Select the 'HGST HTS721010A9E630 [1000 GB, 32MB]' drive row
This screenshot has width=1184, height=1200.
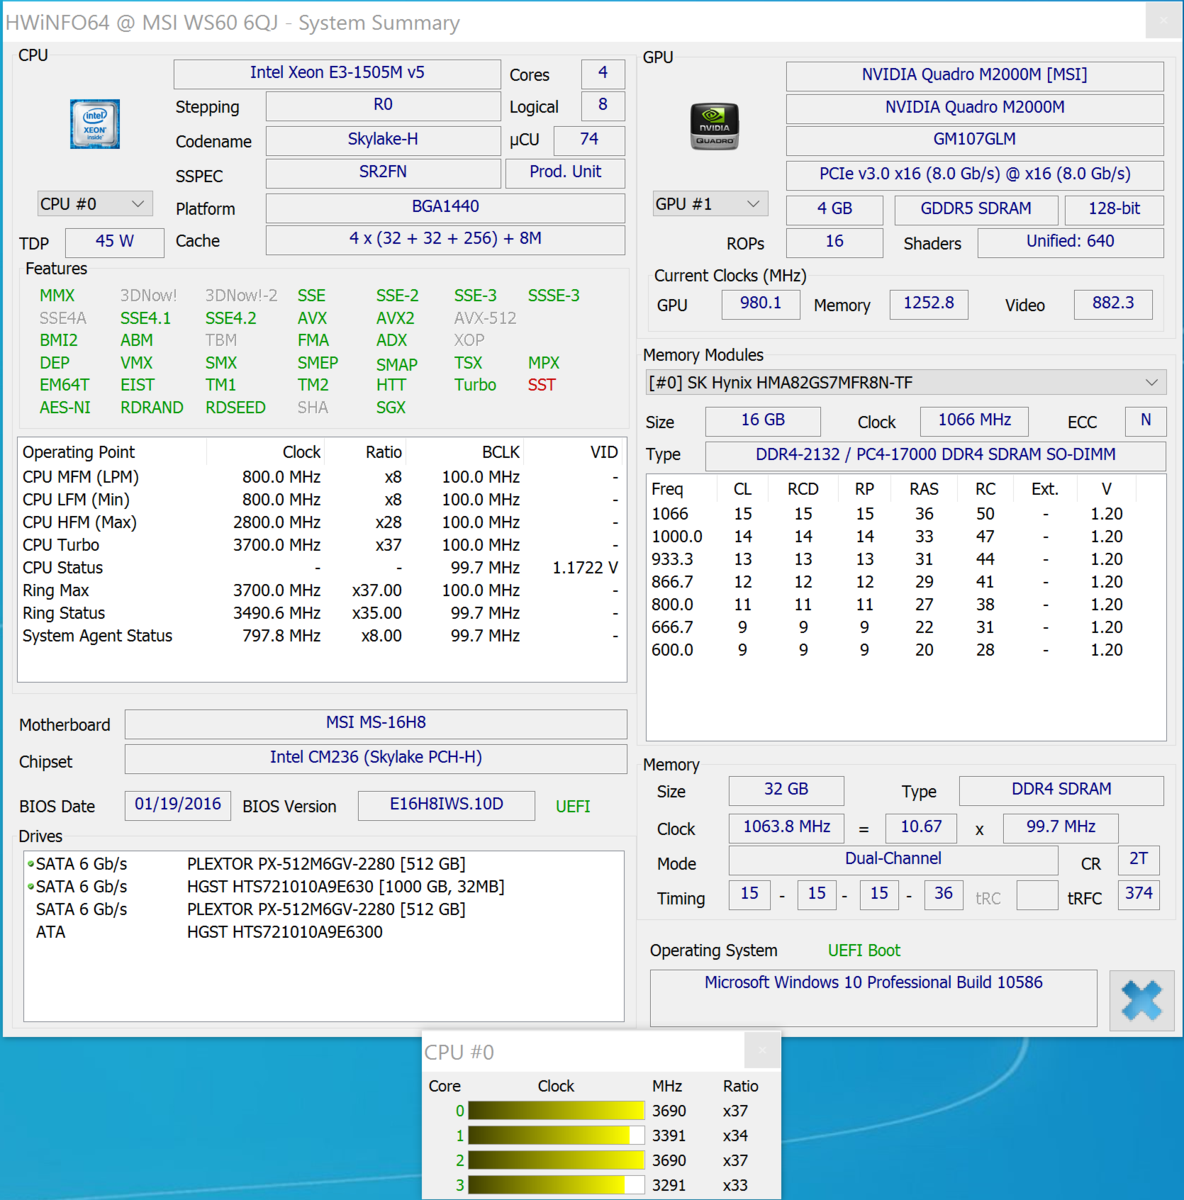pyautogui.click(x=324, y=887)
